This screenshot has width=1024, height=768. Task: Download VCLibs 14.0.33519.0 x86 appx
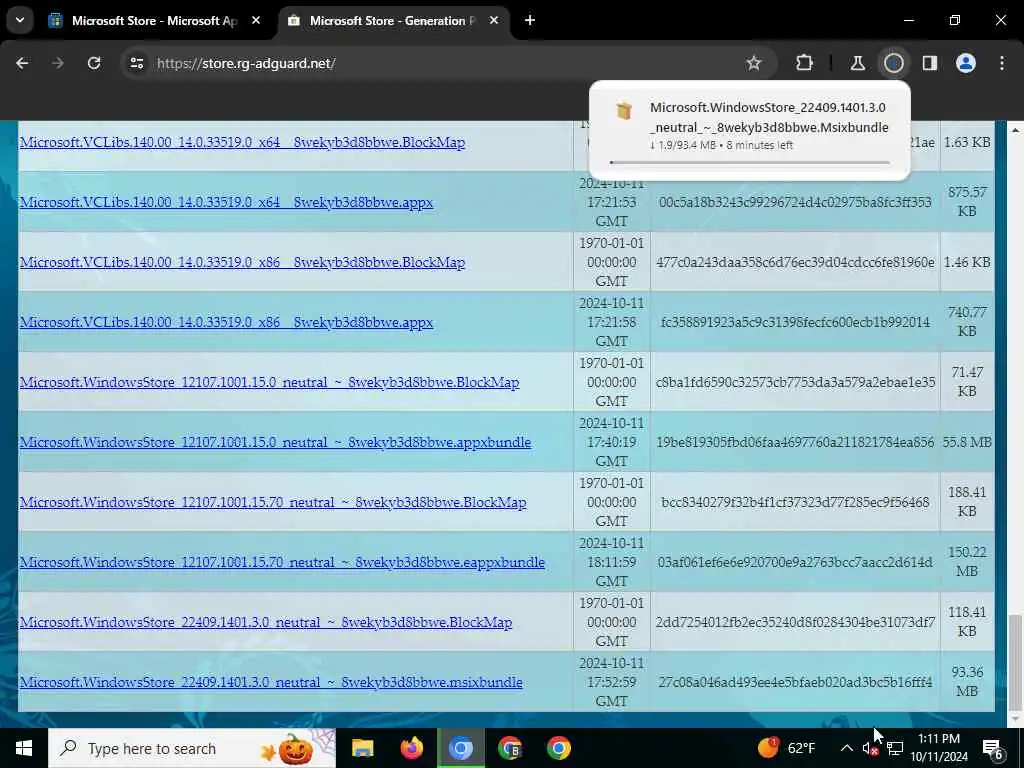226,323
